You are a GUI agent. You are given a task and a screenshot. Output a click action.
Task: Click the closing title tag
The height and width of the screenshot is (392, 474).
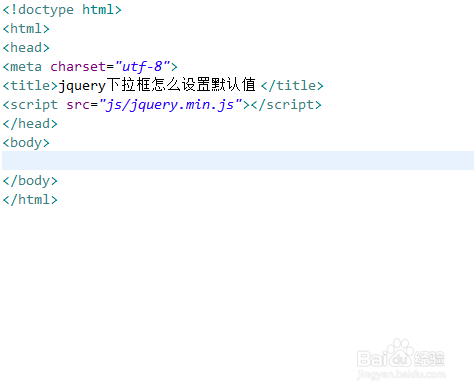coord(292,86)
